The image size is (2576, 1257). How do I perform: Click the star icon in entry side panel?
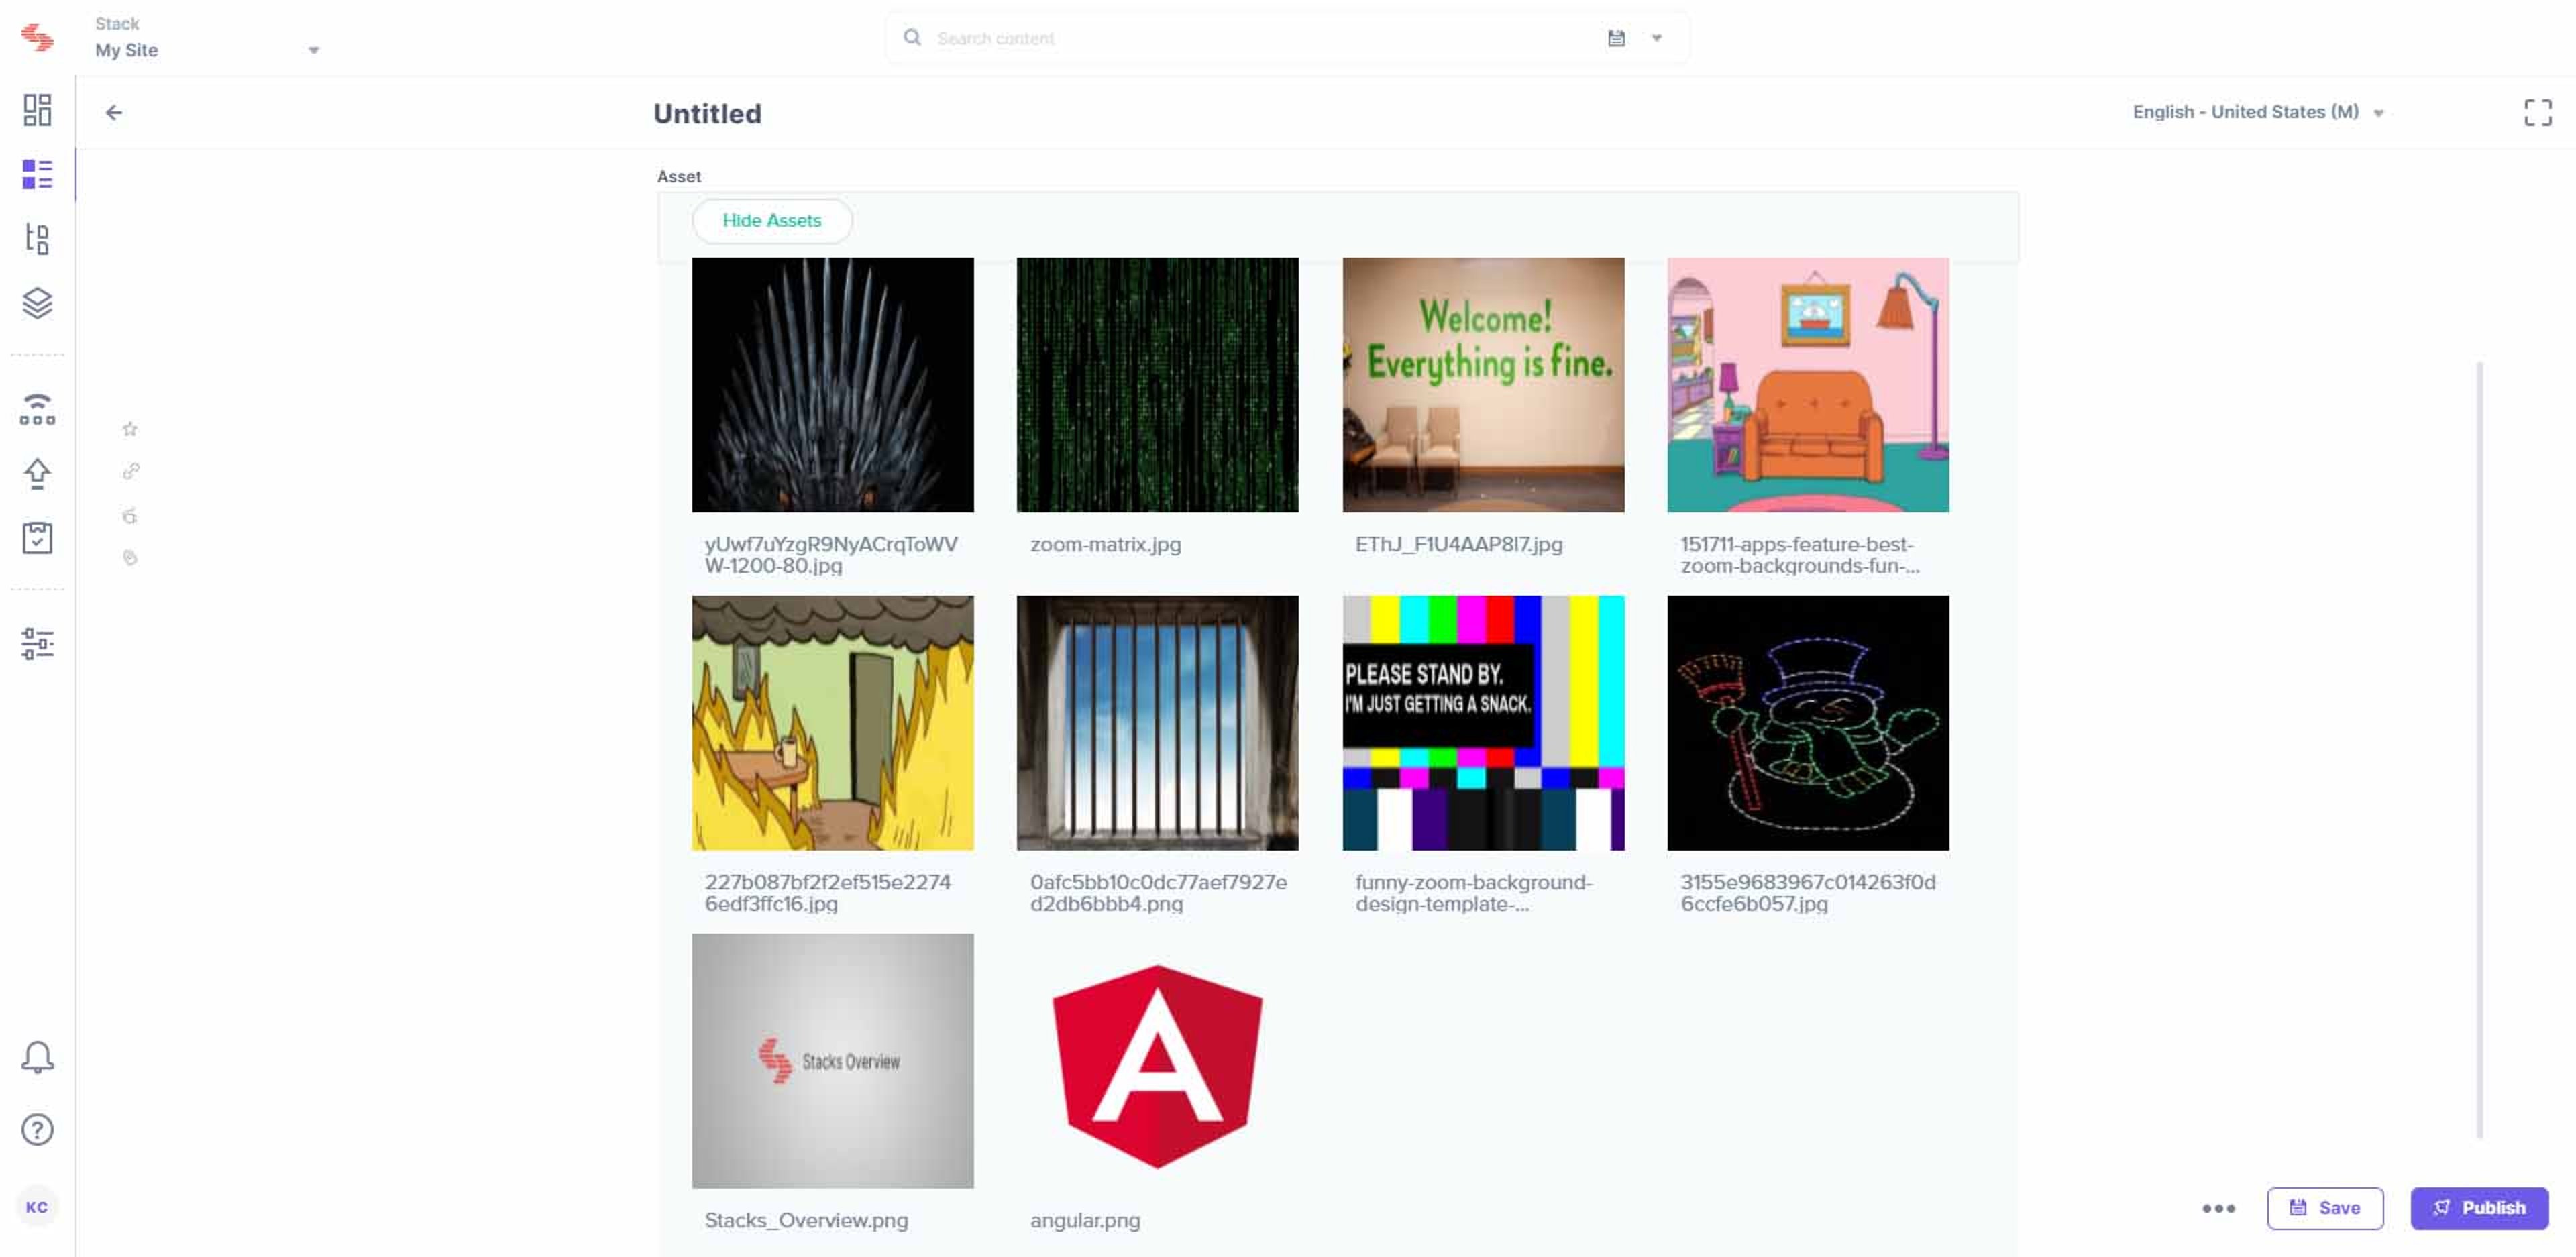(130, 429)
